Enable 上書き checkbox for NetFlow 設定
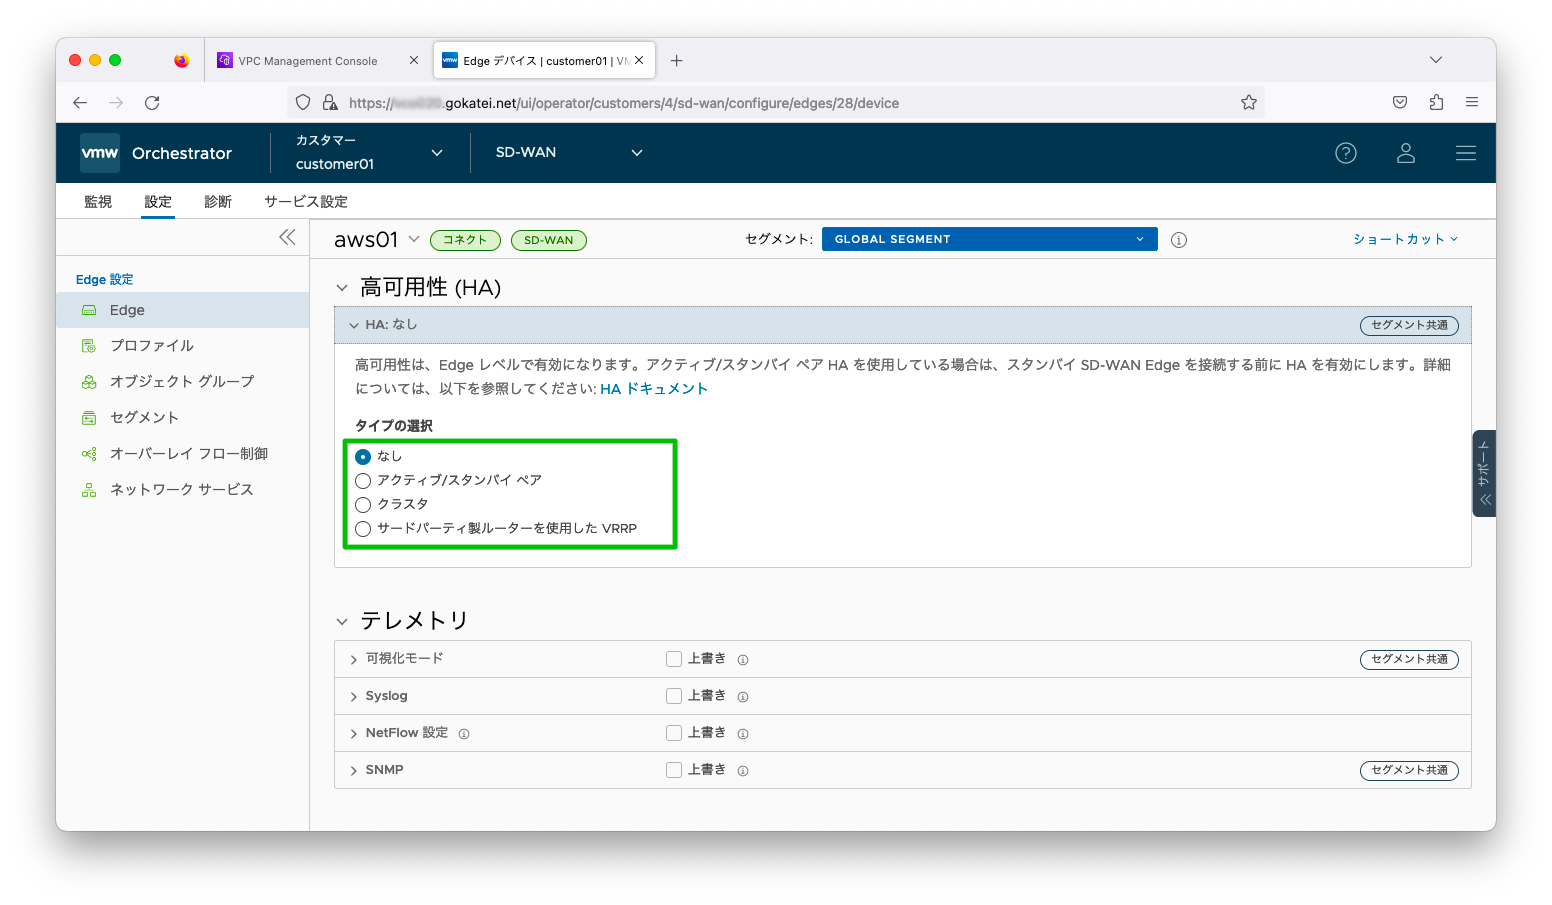The width and height of the screenshot is (1552, 905). (674, 733)
